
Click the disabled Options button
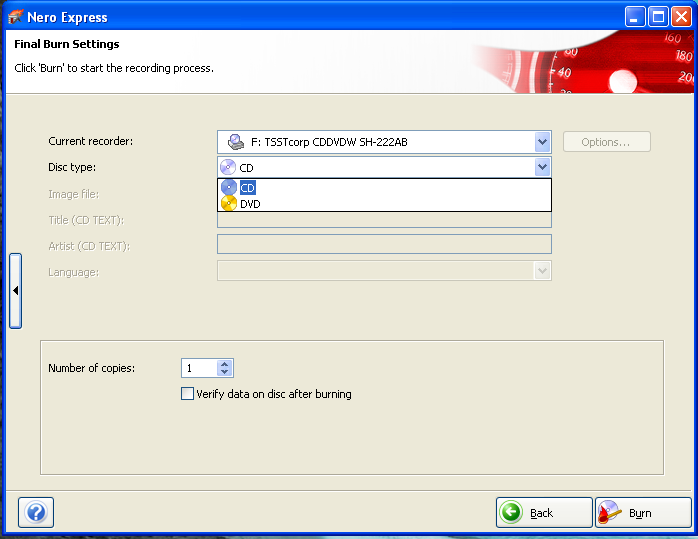pos(606,142)
